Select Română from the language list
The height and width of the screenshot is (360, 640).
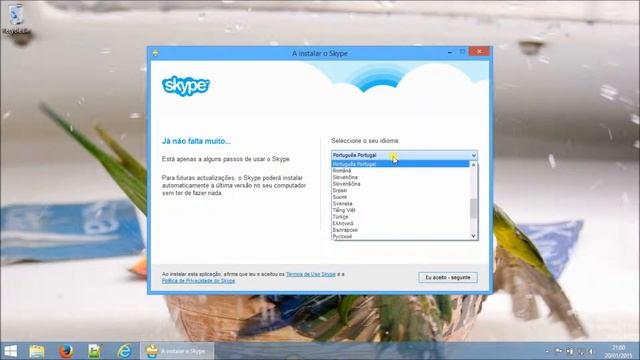click(400, 171)
